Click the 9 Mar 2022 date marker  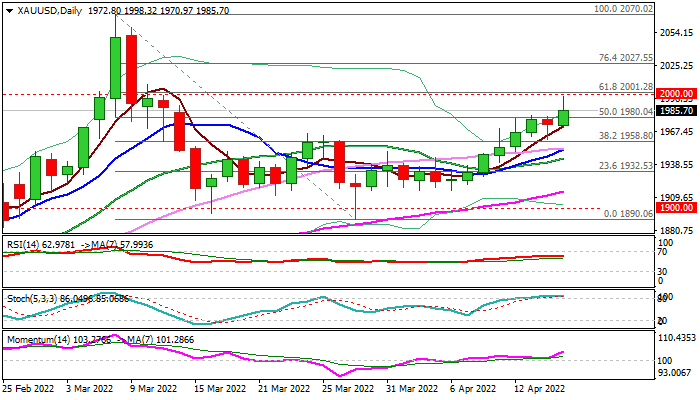click(153, 389)
